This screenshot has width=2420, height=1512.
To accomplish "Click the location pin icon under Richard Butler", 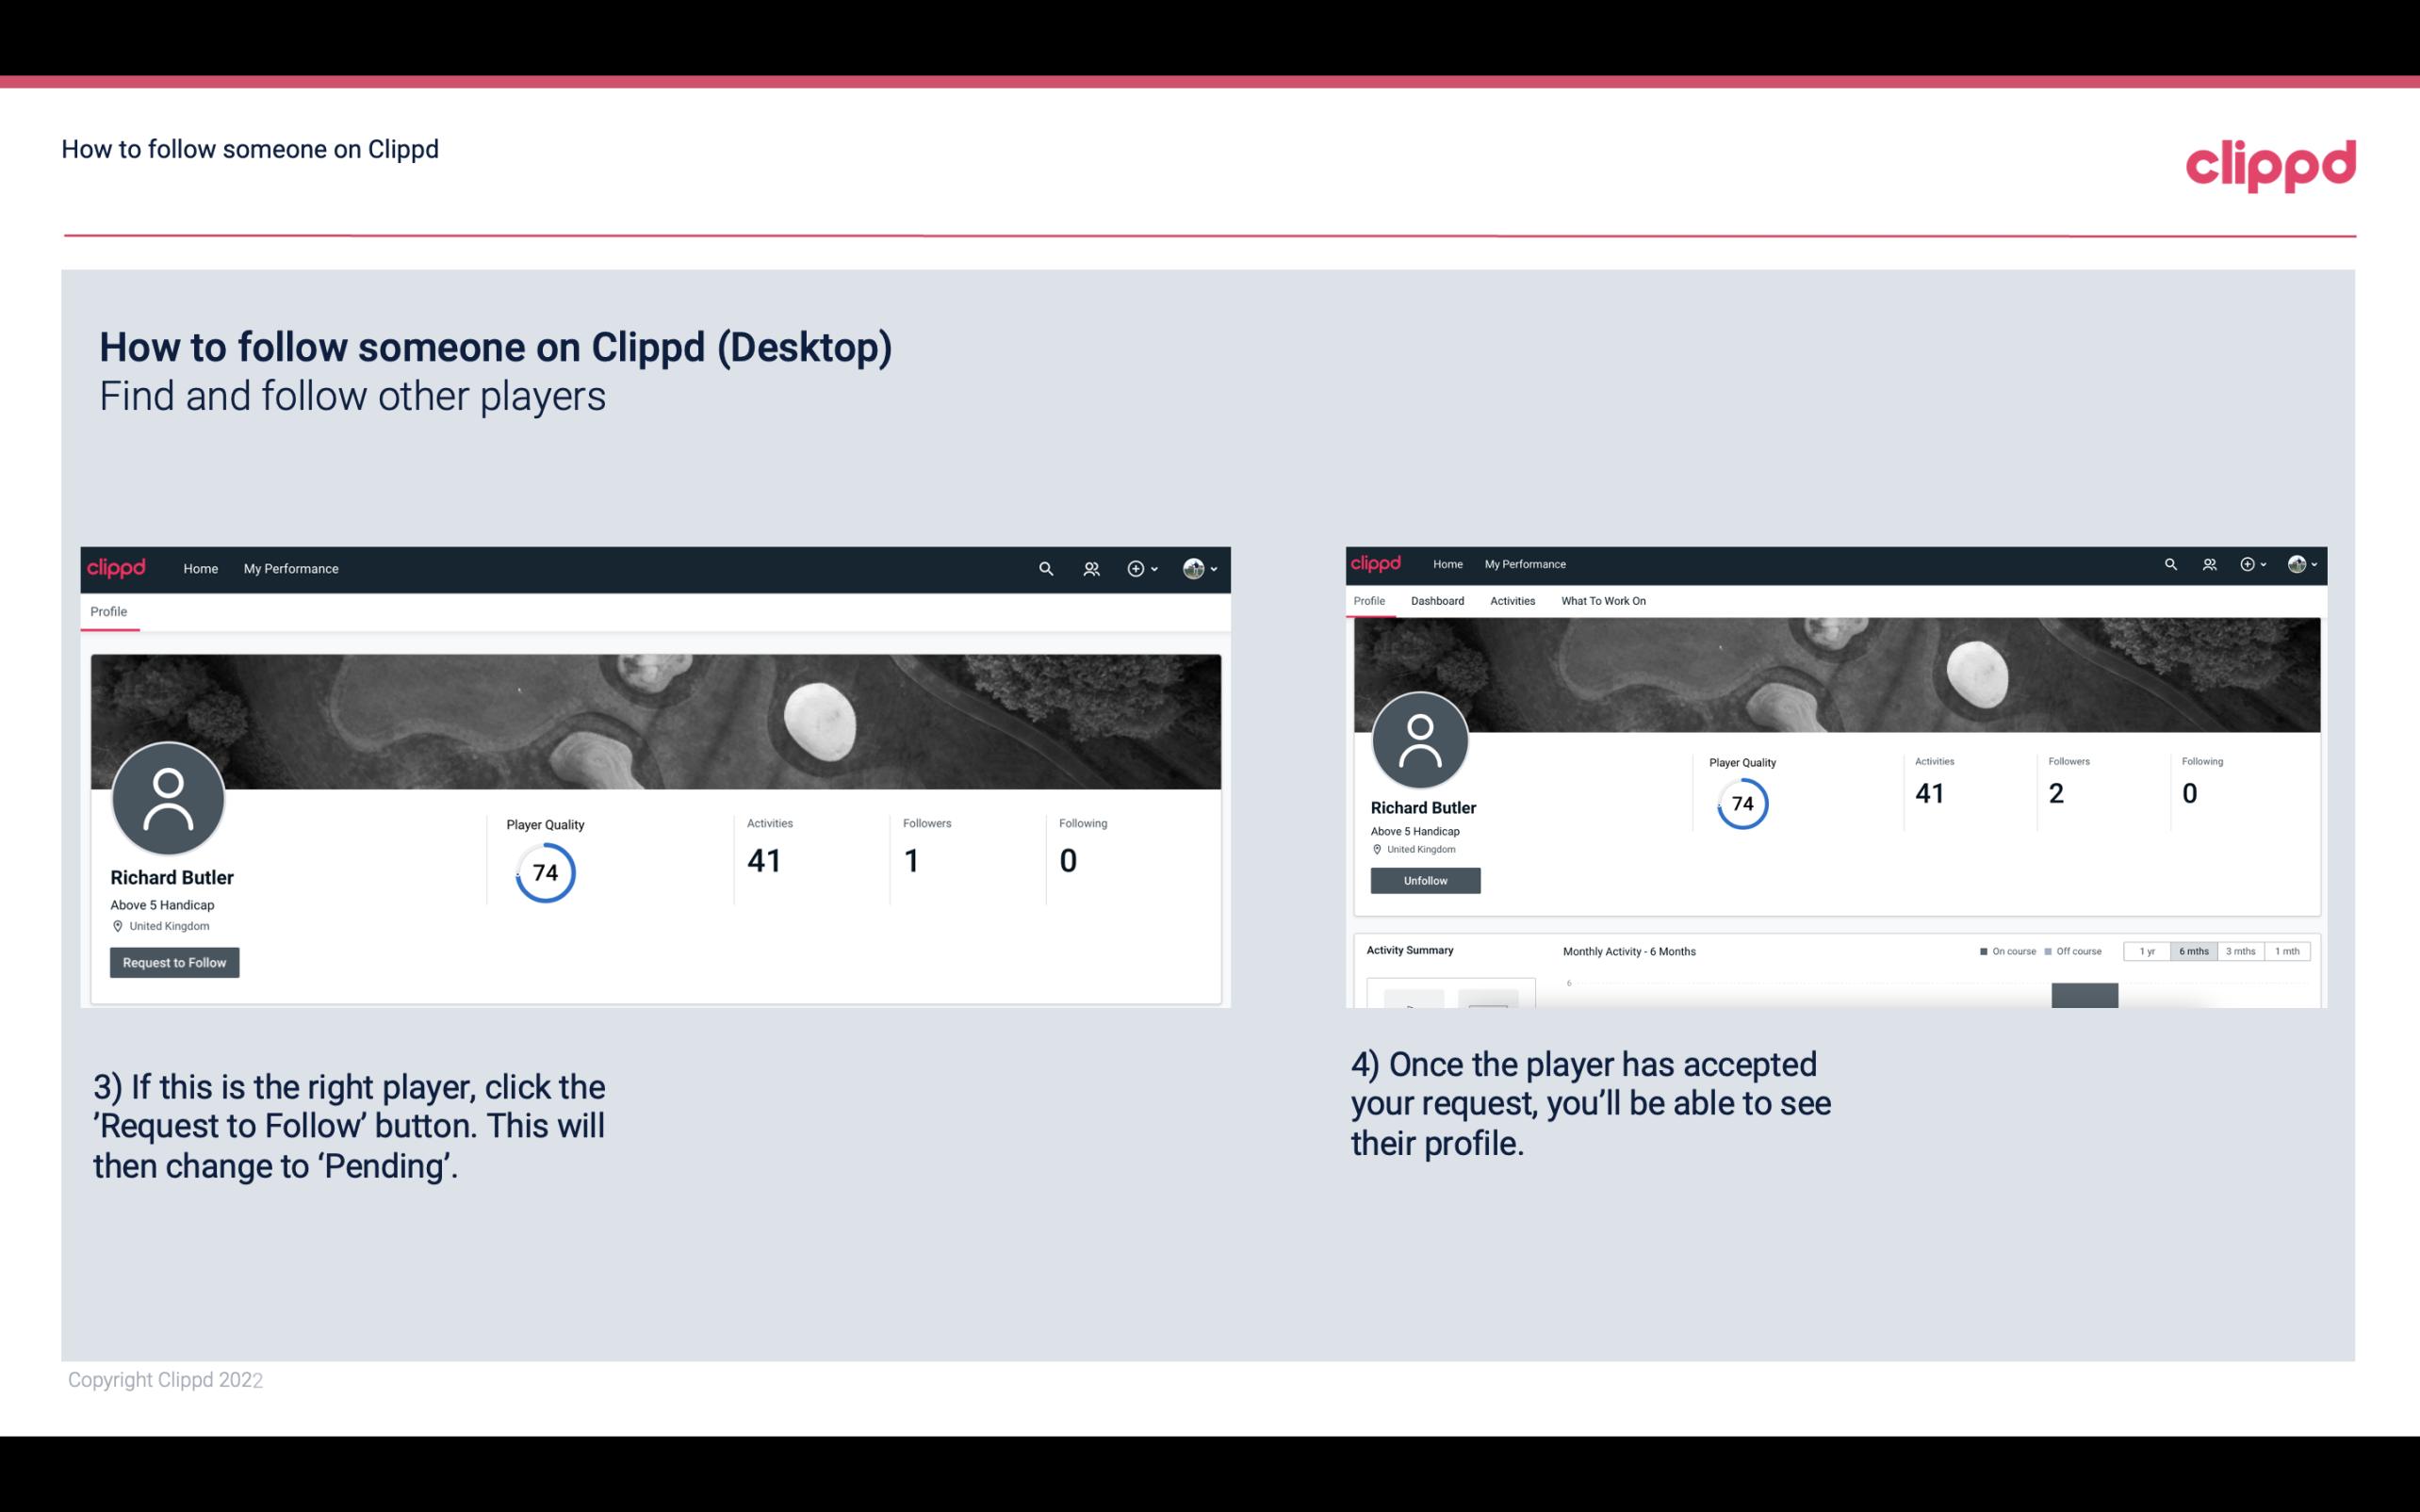I will pos(117,925).
